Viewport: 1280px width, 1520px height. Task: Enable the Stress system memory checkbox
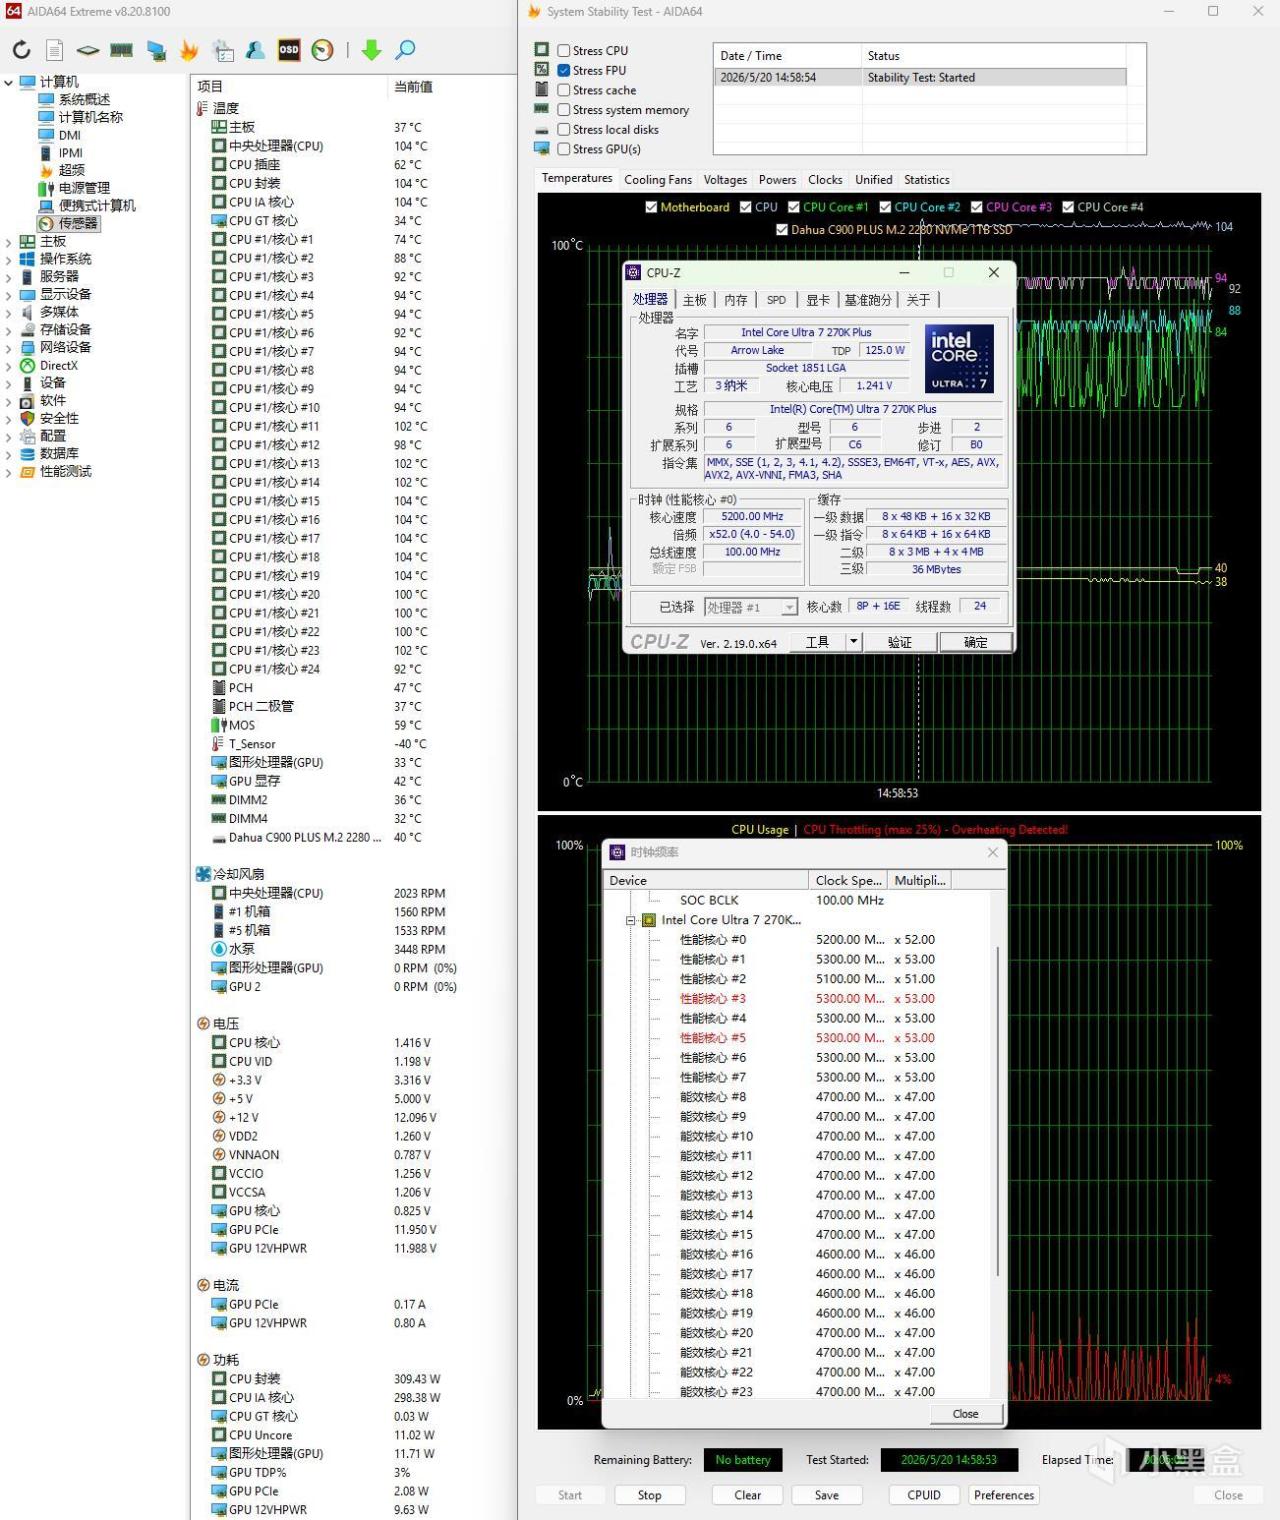click(x=564, y=110)
